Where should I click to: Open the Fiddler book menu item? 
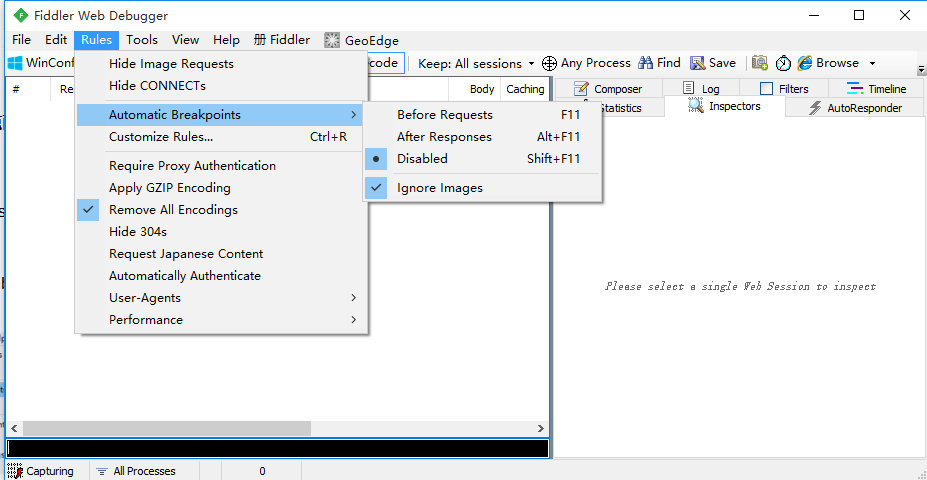(x=282, y=40)
